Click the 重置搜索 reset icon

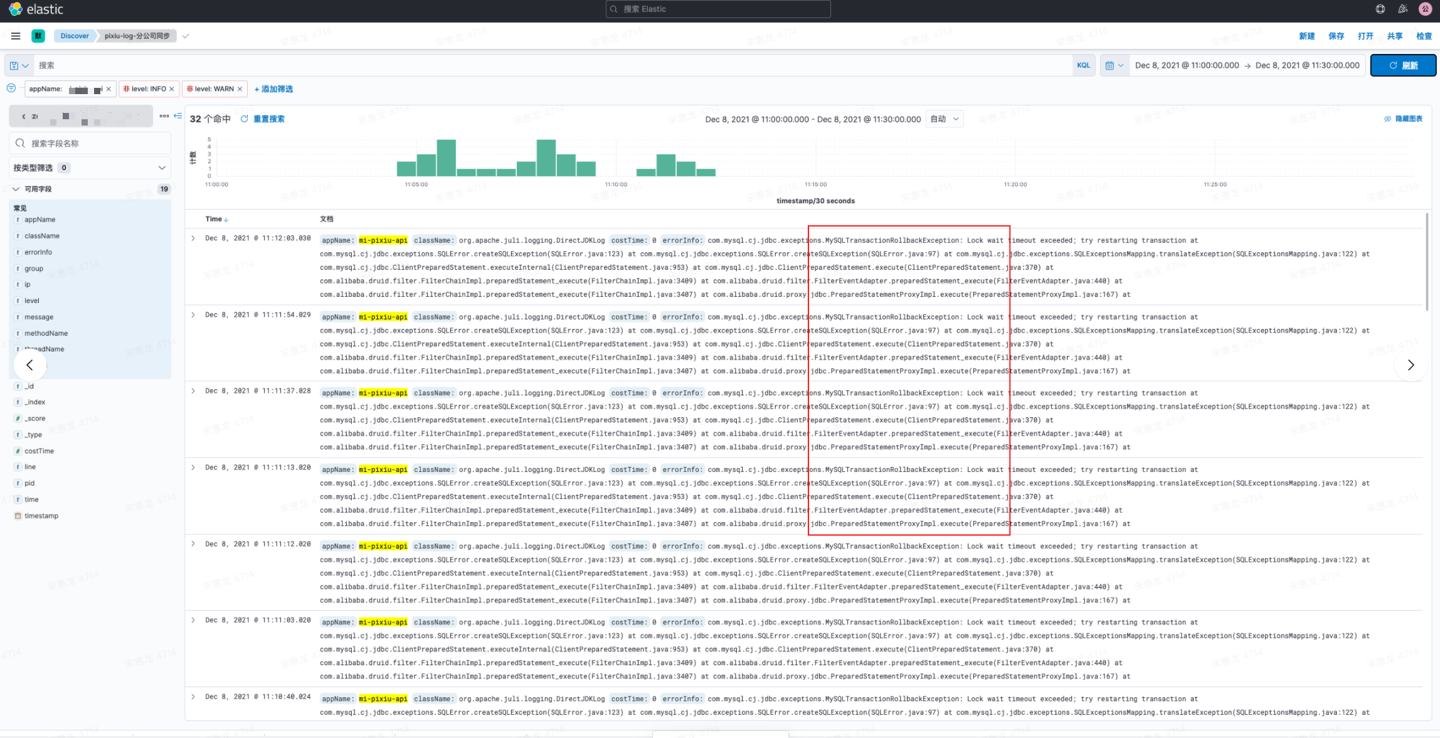244,119
